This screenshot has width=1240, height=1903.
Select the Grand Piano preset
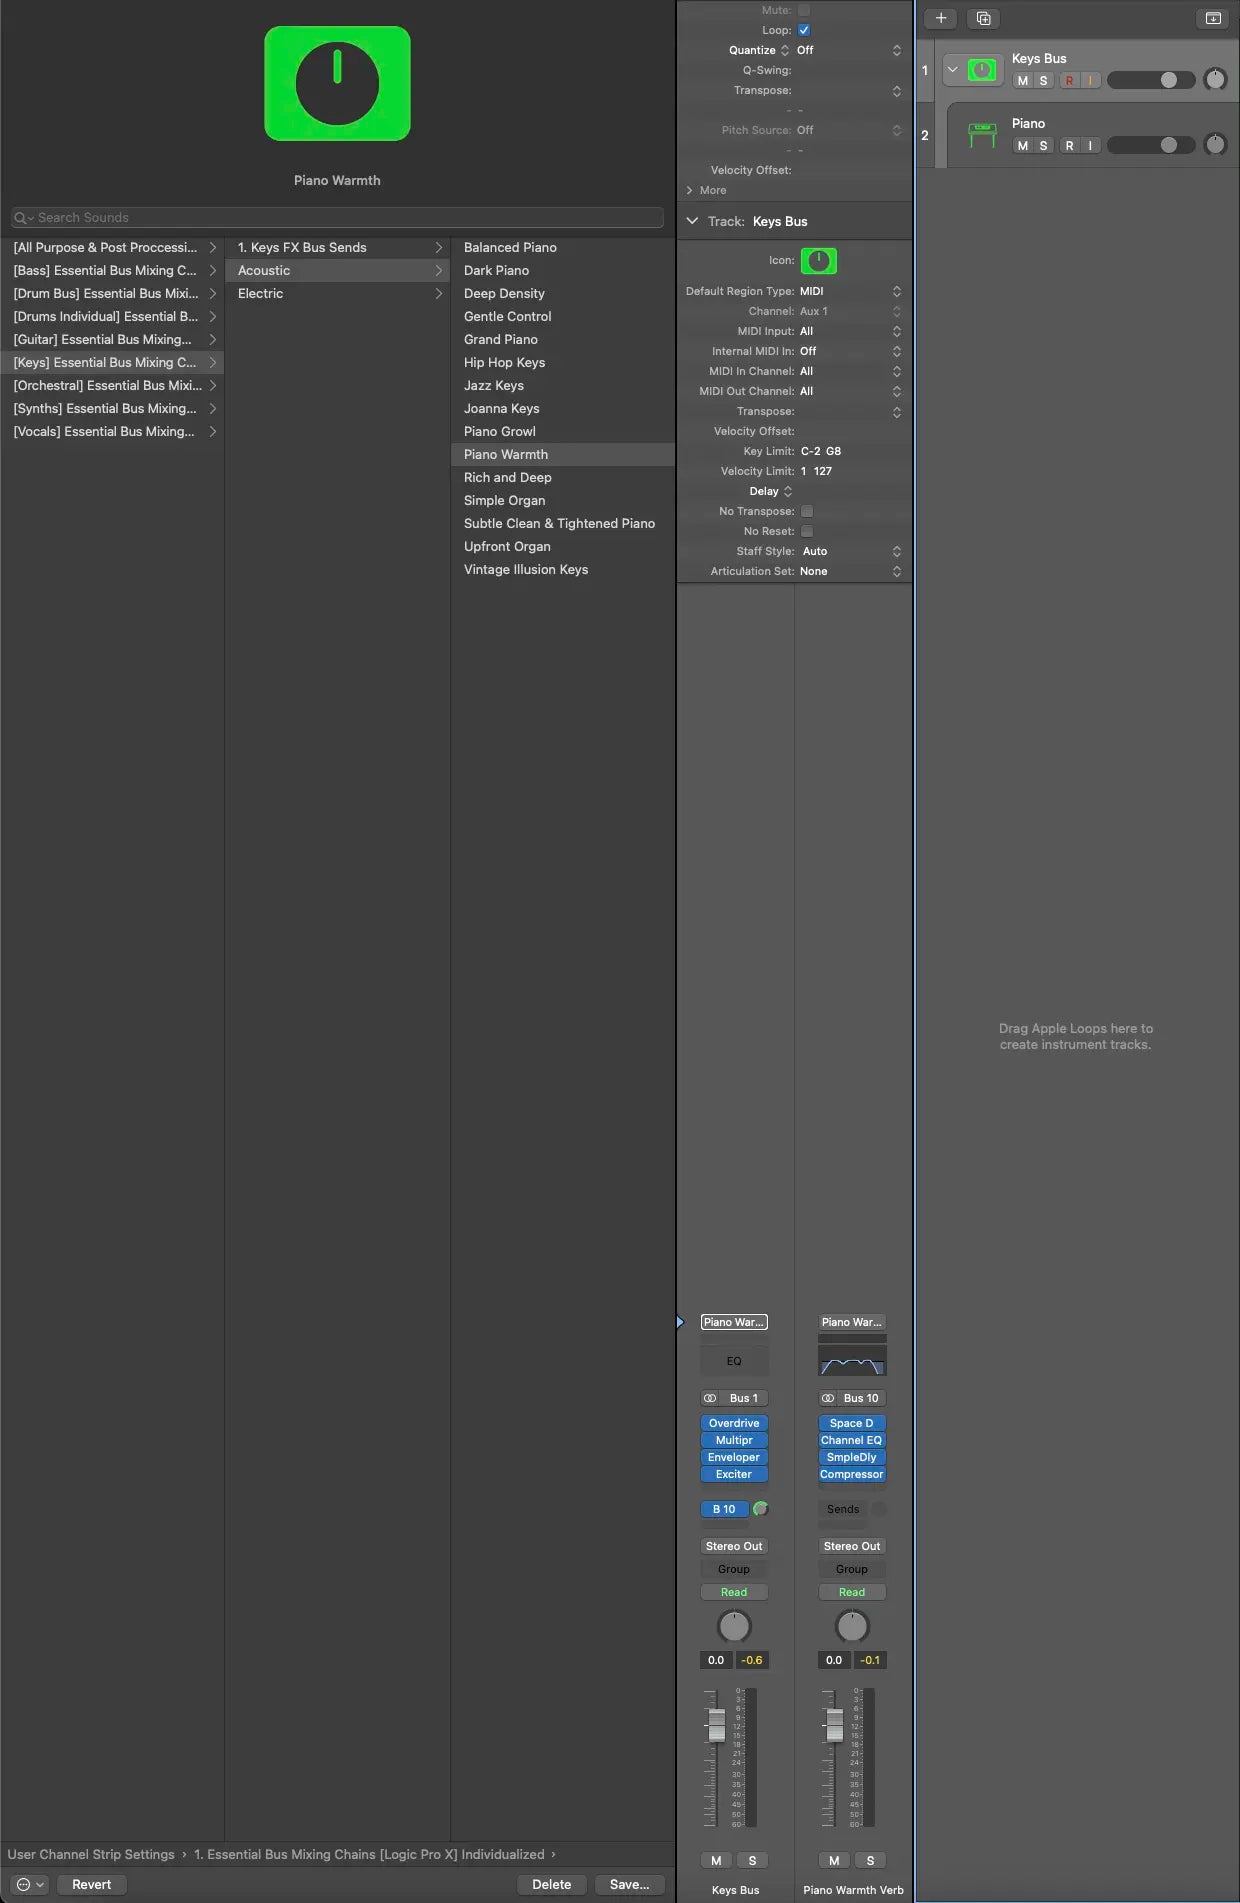click(x=501, y=339)
